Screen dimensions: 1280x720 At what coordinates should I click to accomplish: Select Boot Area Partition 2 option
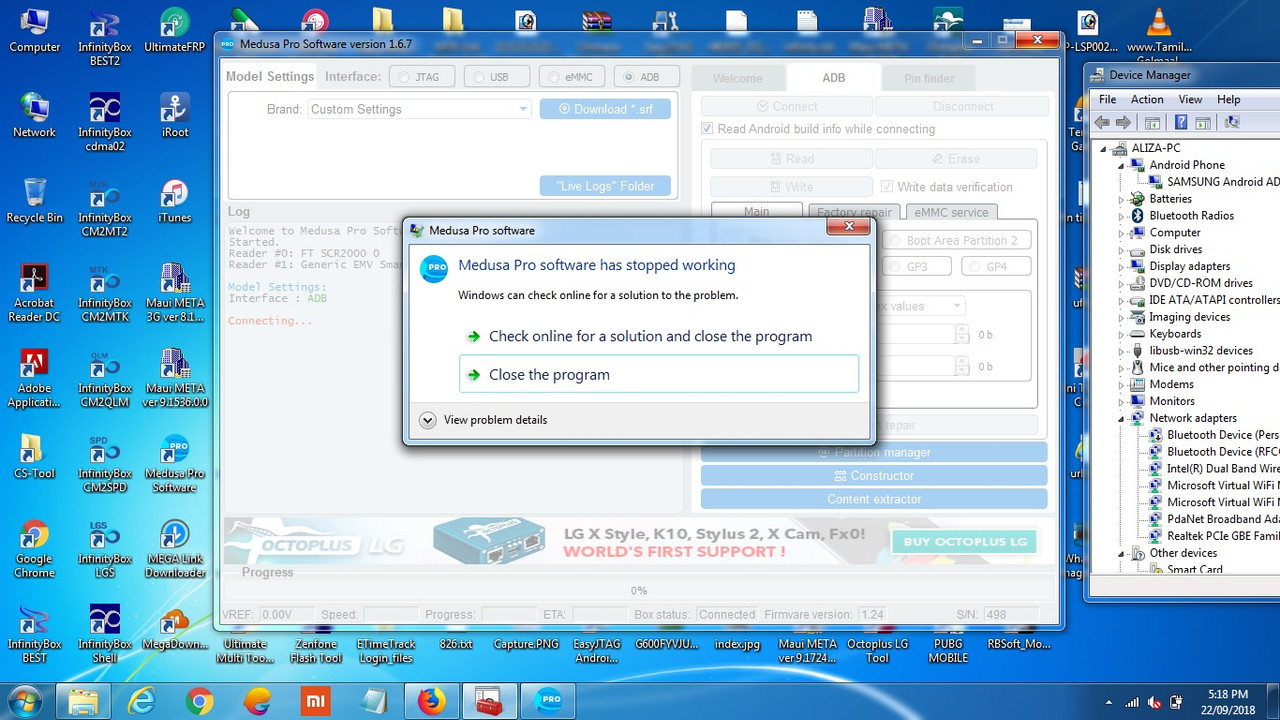click(x=958, y=241)
